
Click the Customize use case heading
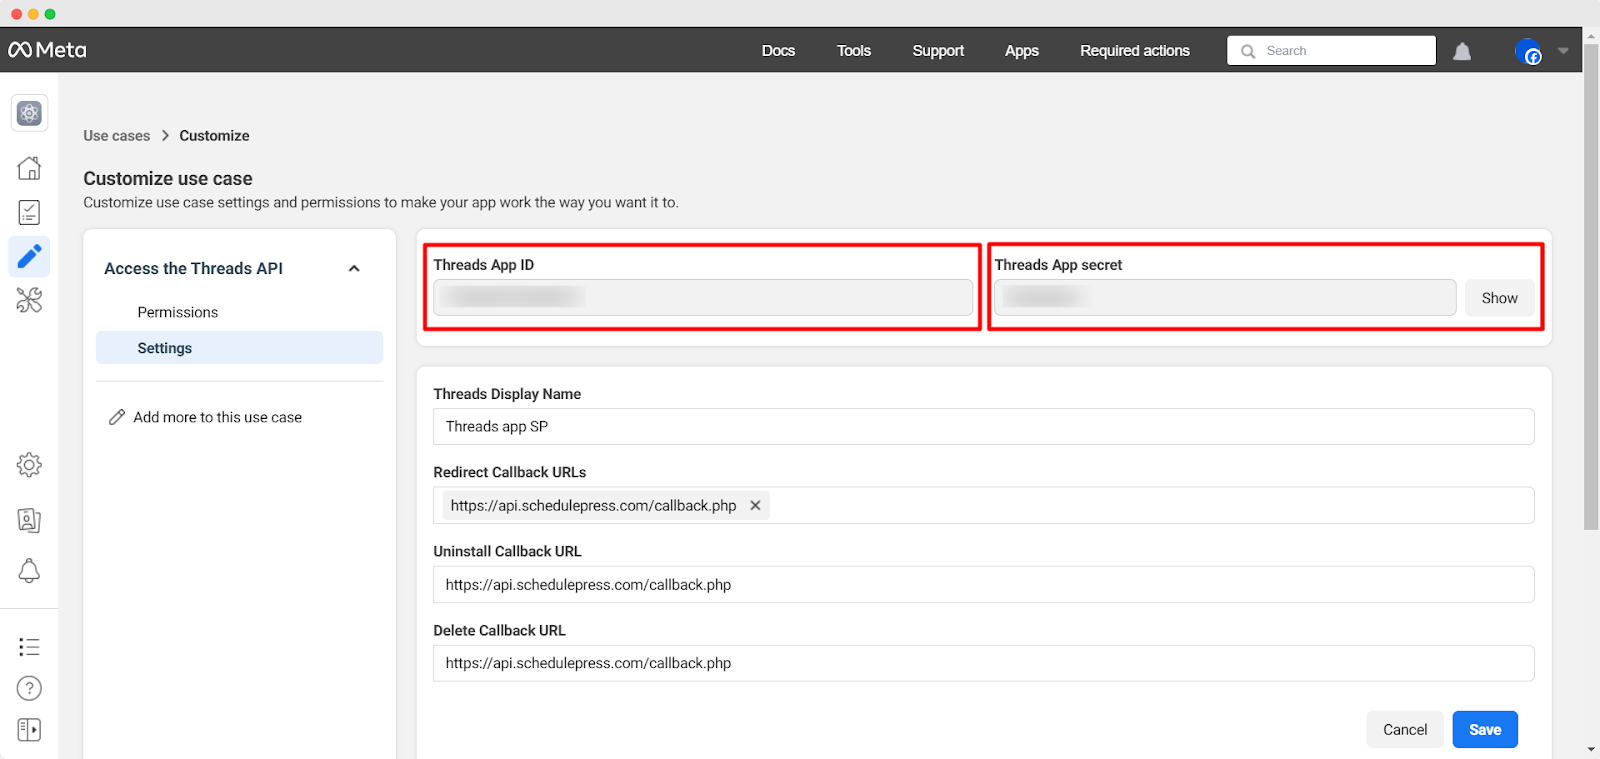coord(168,179)
